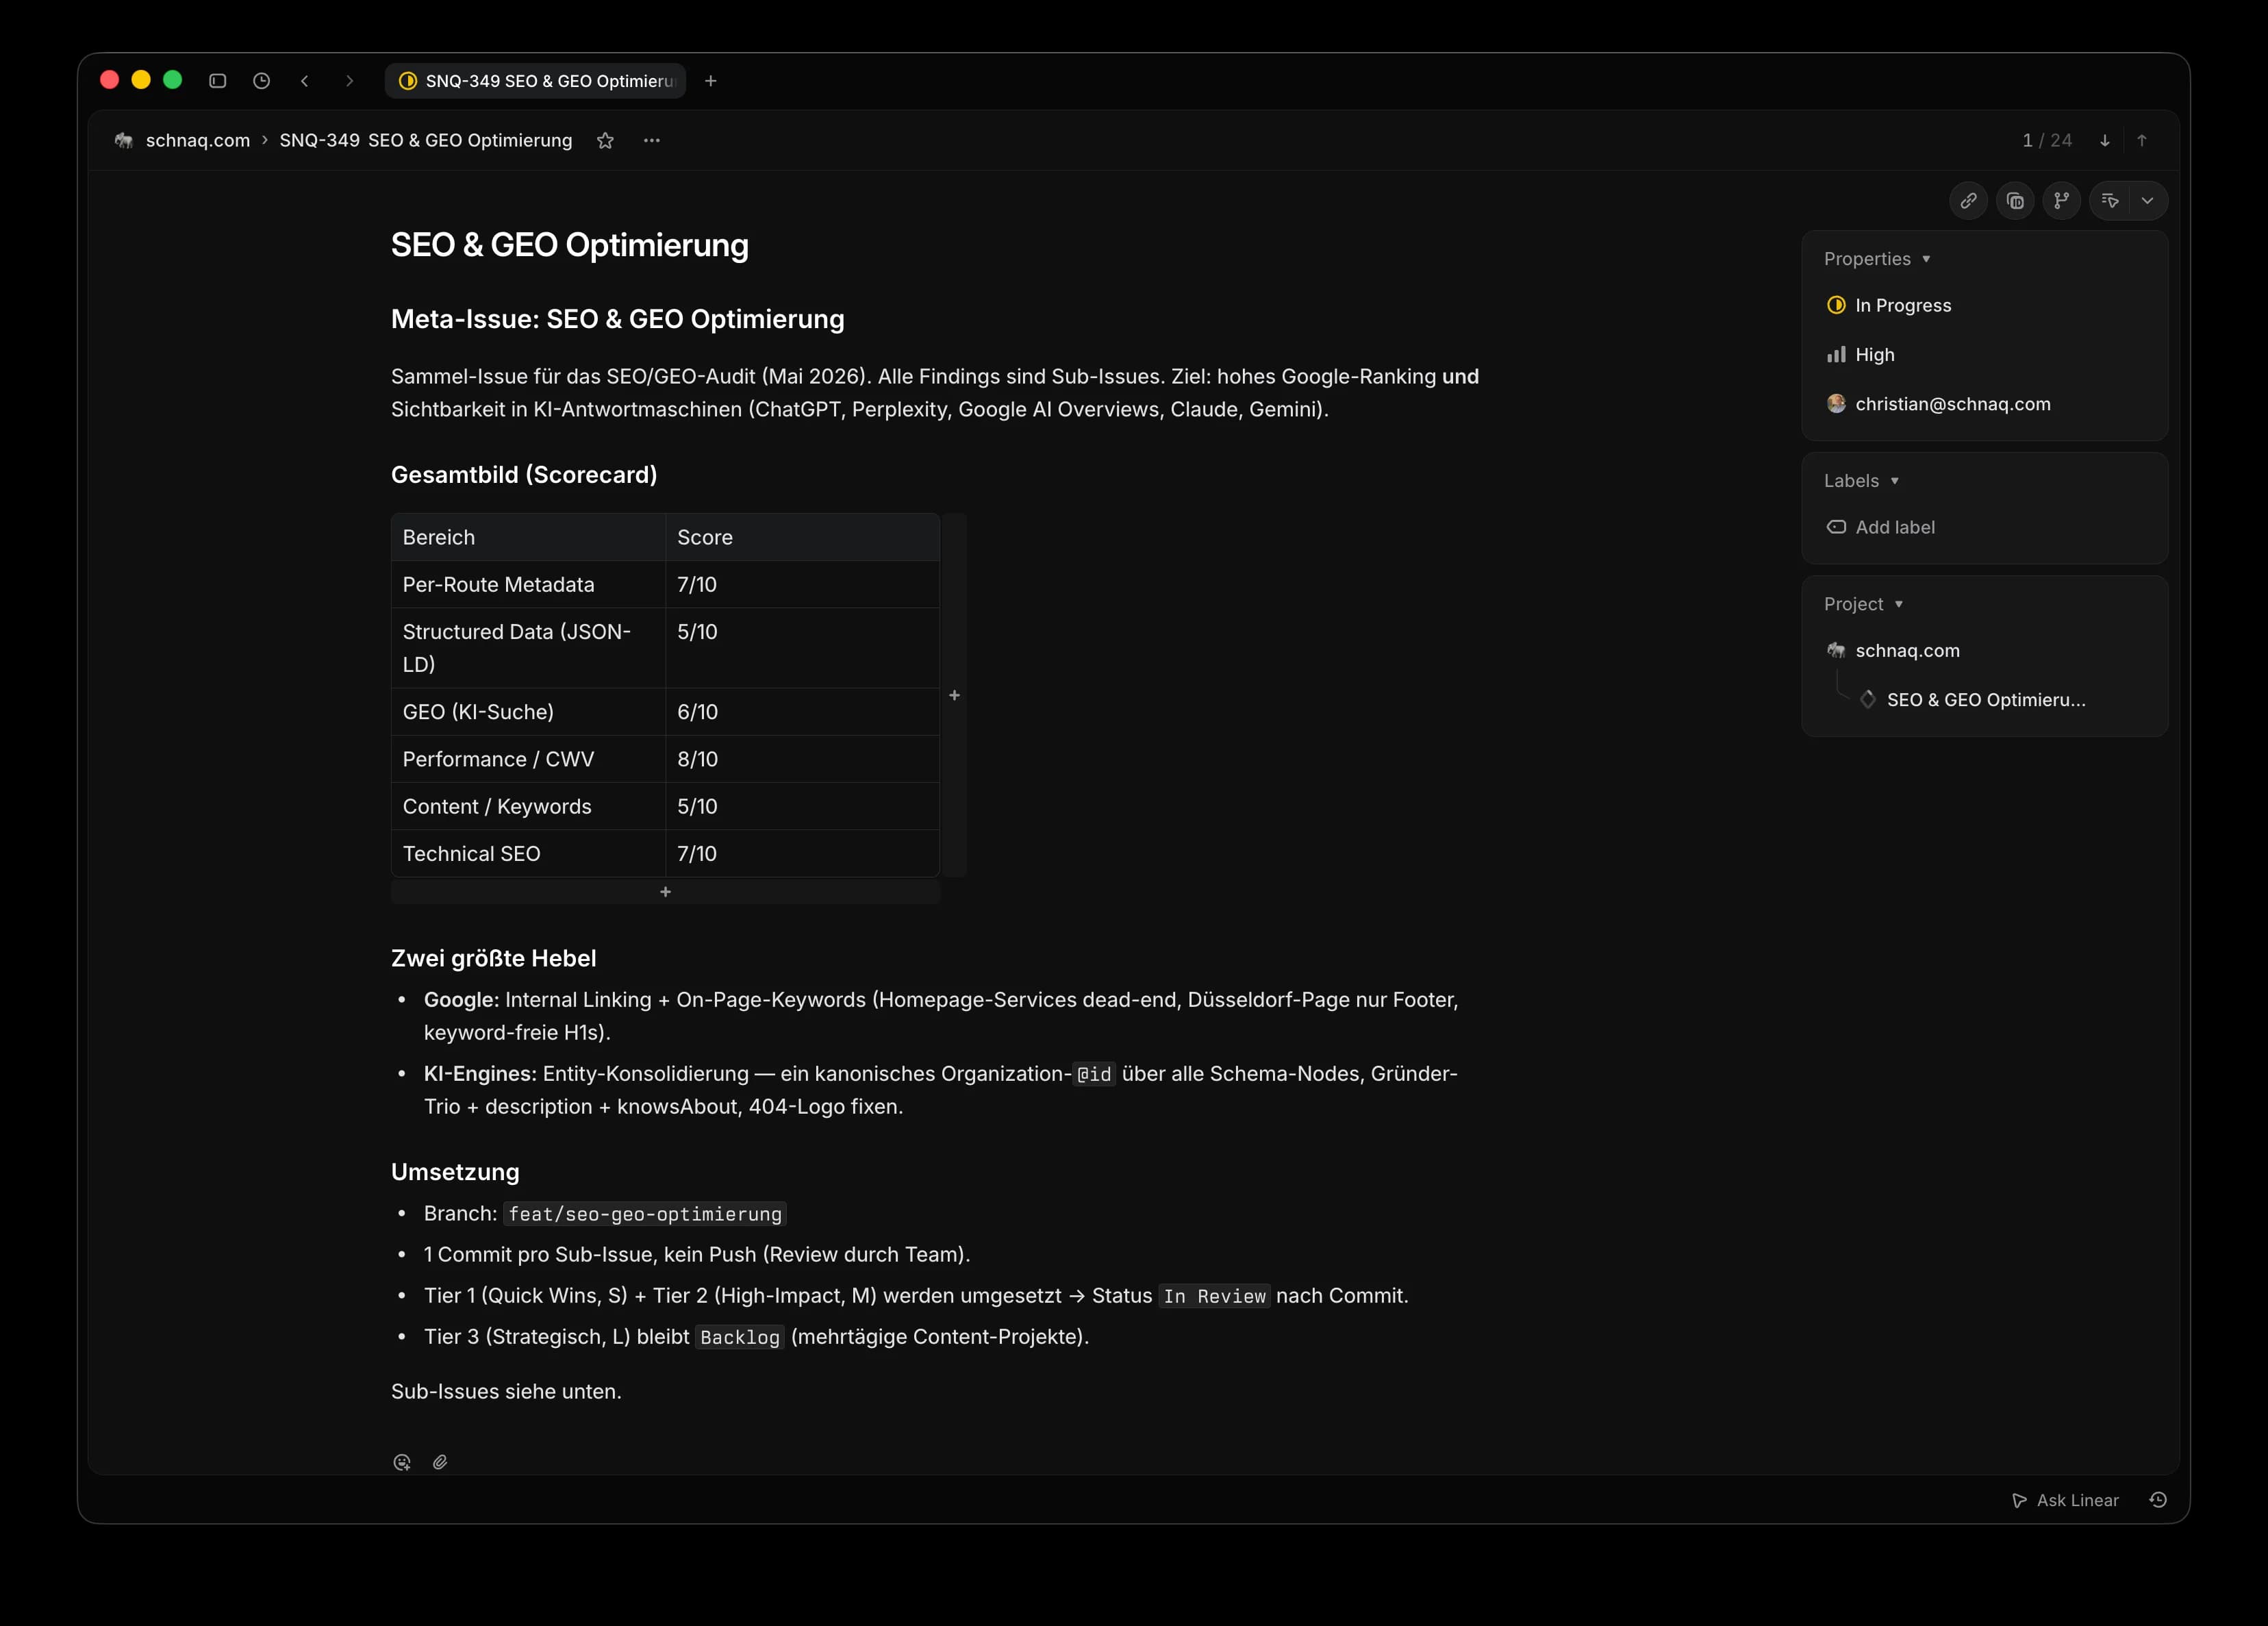The height and width of the screenshot is (1626, 2268).
Task: Change the In Progress status
Action: click(1888, 305)
